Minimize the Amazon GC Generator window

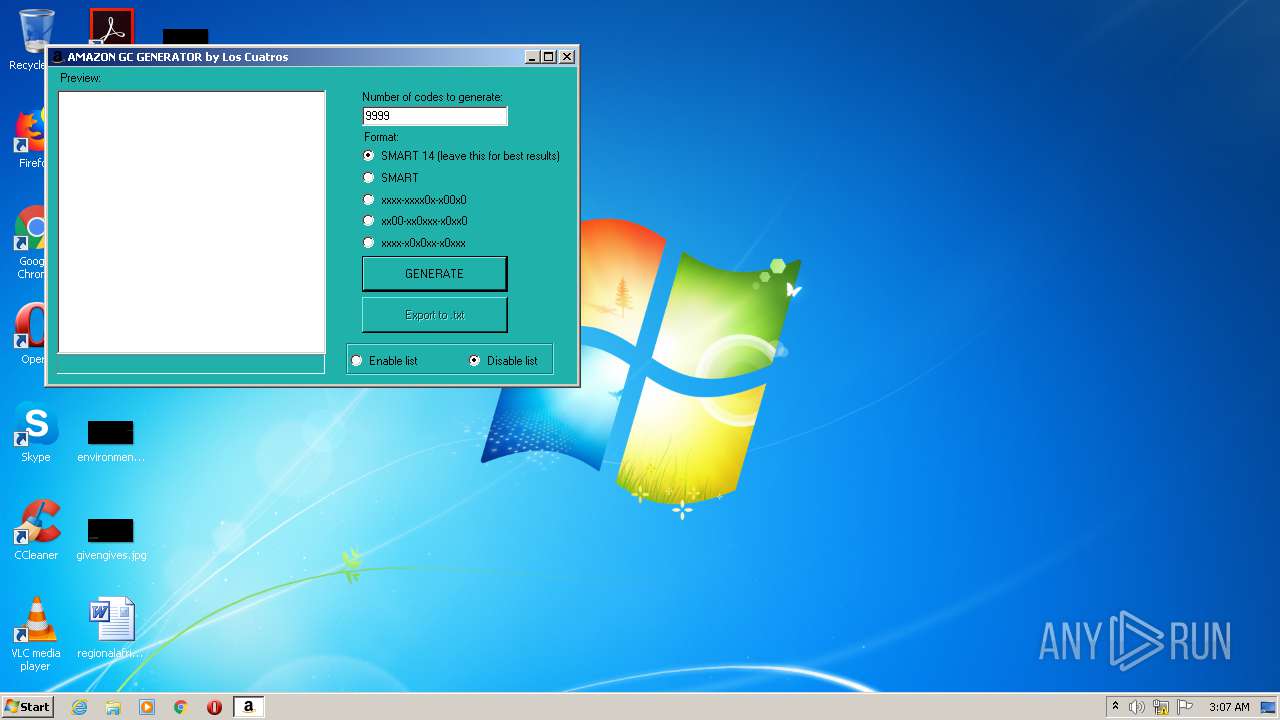(x=532, y=57)
